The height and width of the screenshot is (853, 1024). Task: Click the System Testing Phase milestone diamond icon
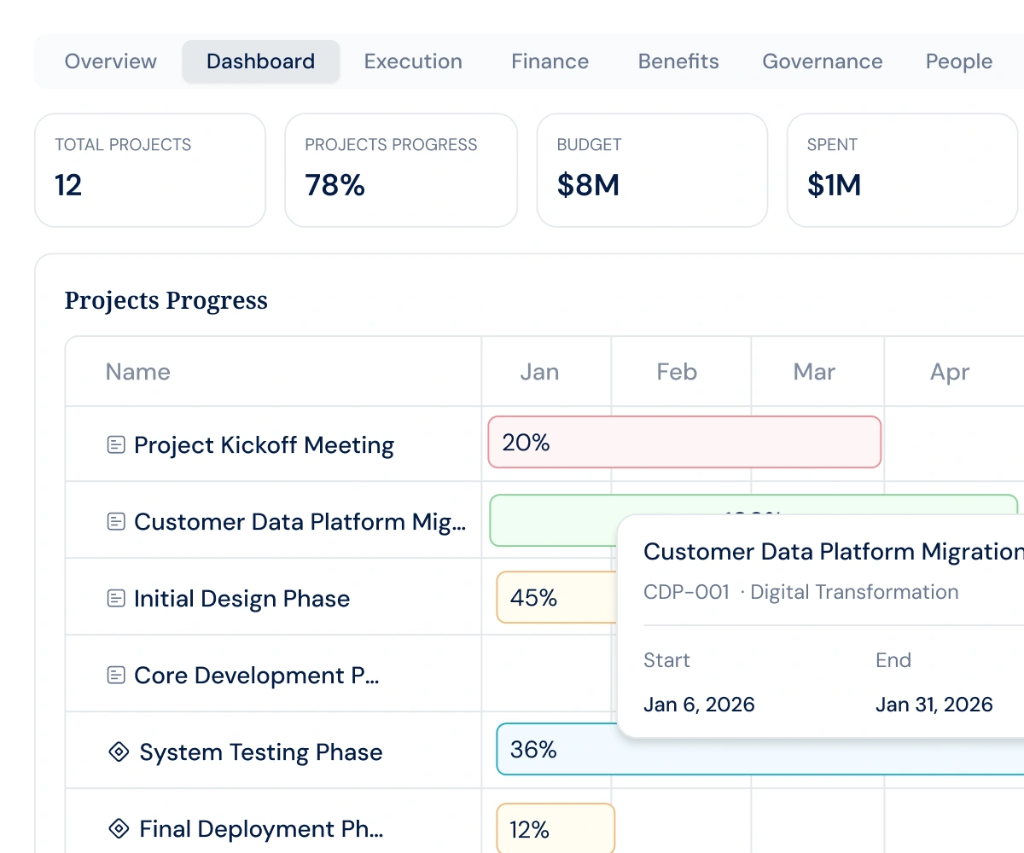point(119,752)
